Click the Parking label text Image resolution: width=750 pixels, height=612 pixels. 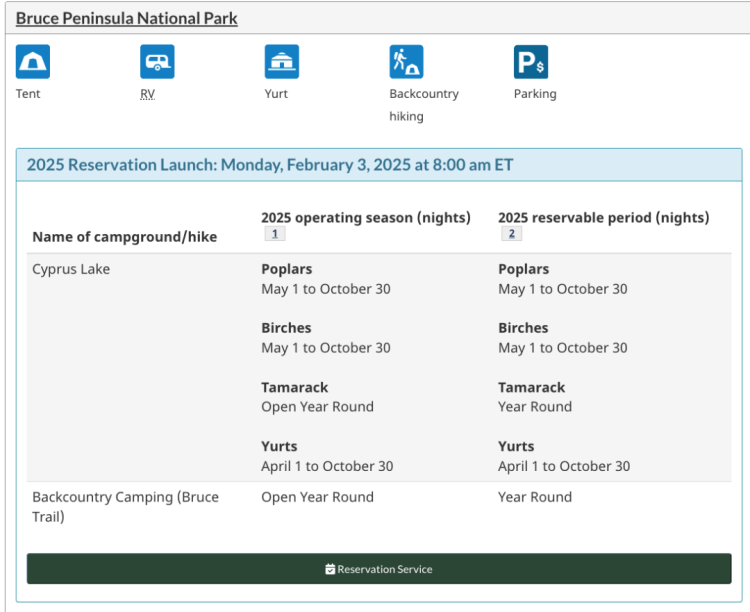[x=535, y=94]
